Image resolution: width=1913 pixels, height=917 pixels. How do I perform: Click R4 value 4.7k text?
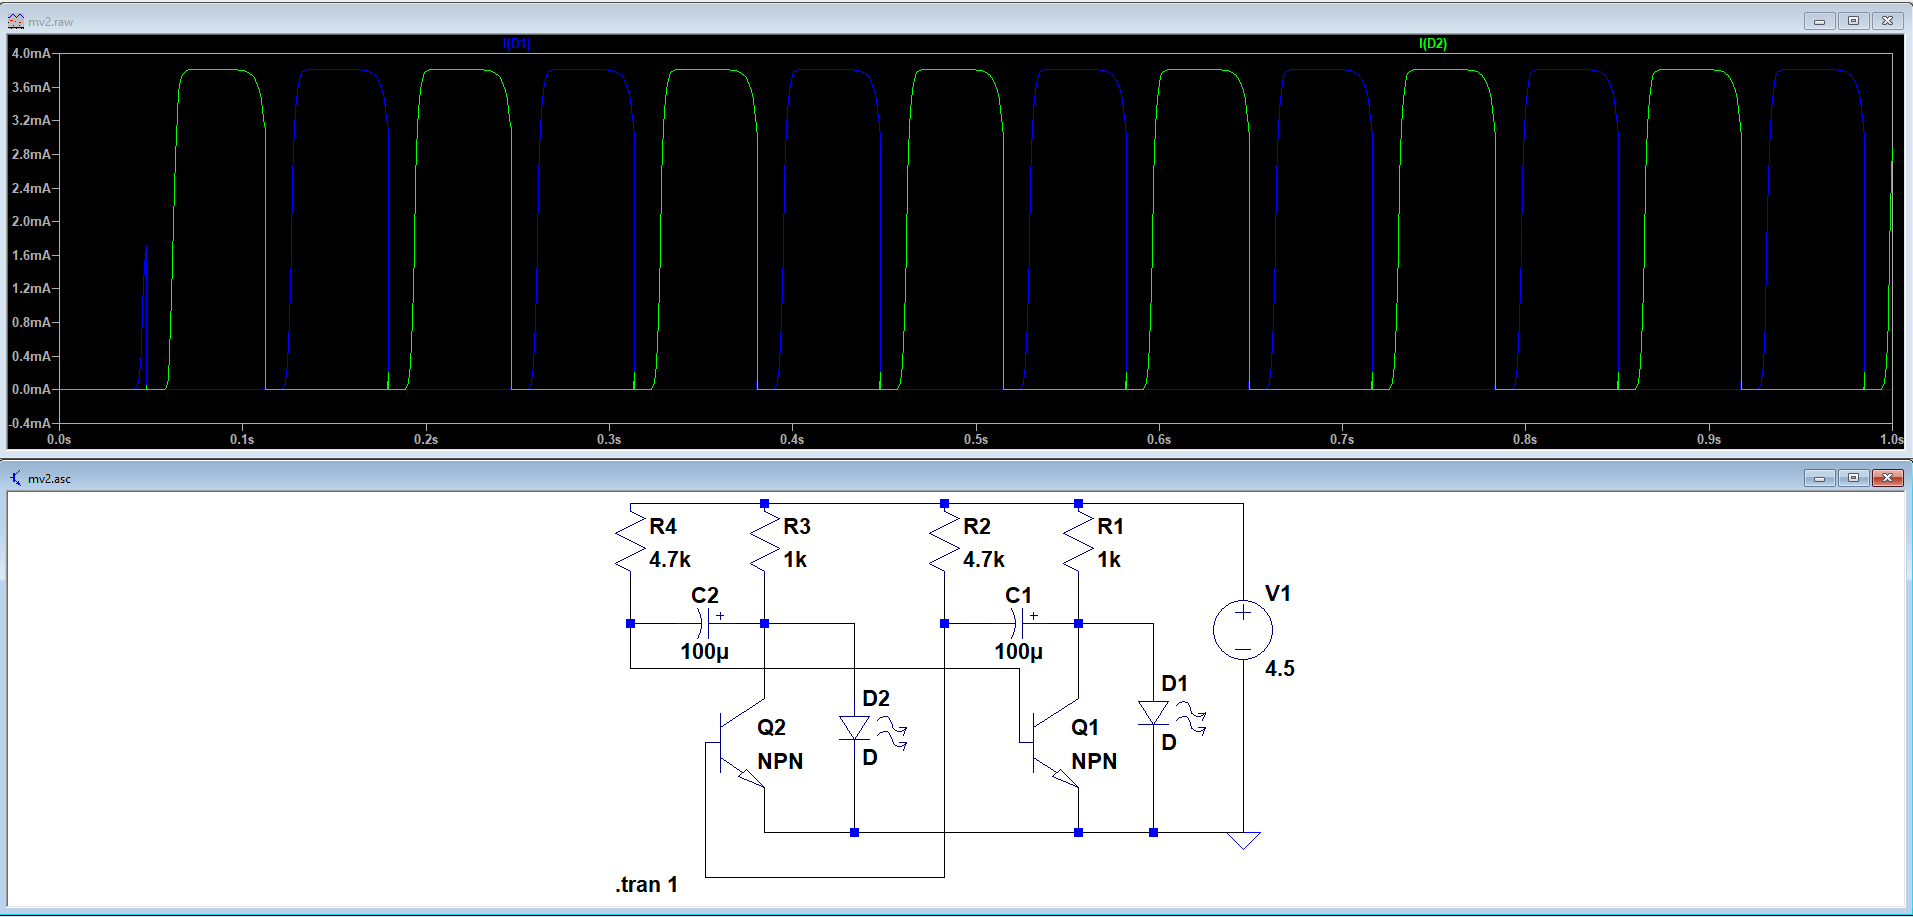670,559
